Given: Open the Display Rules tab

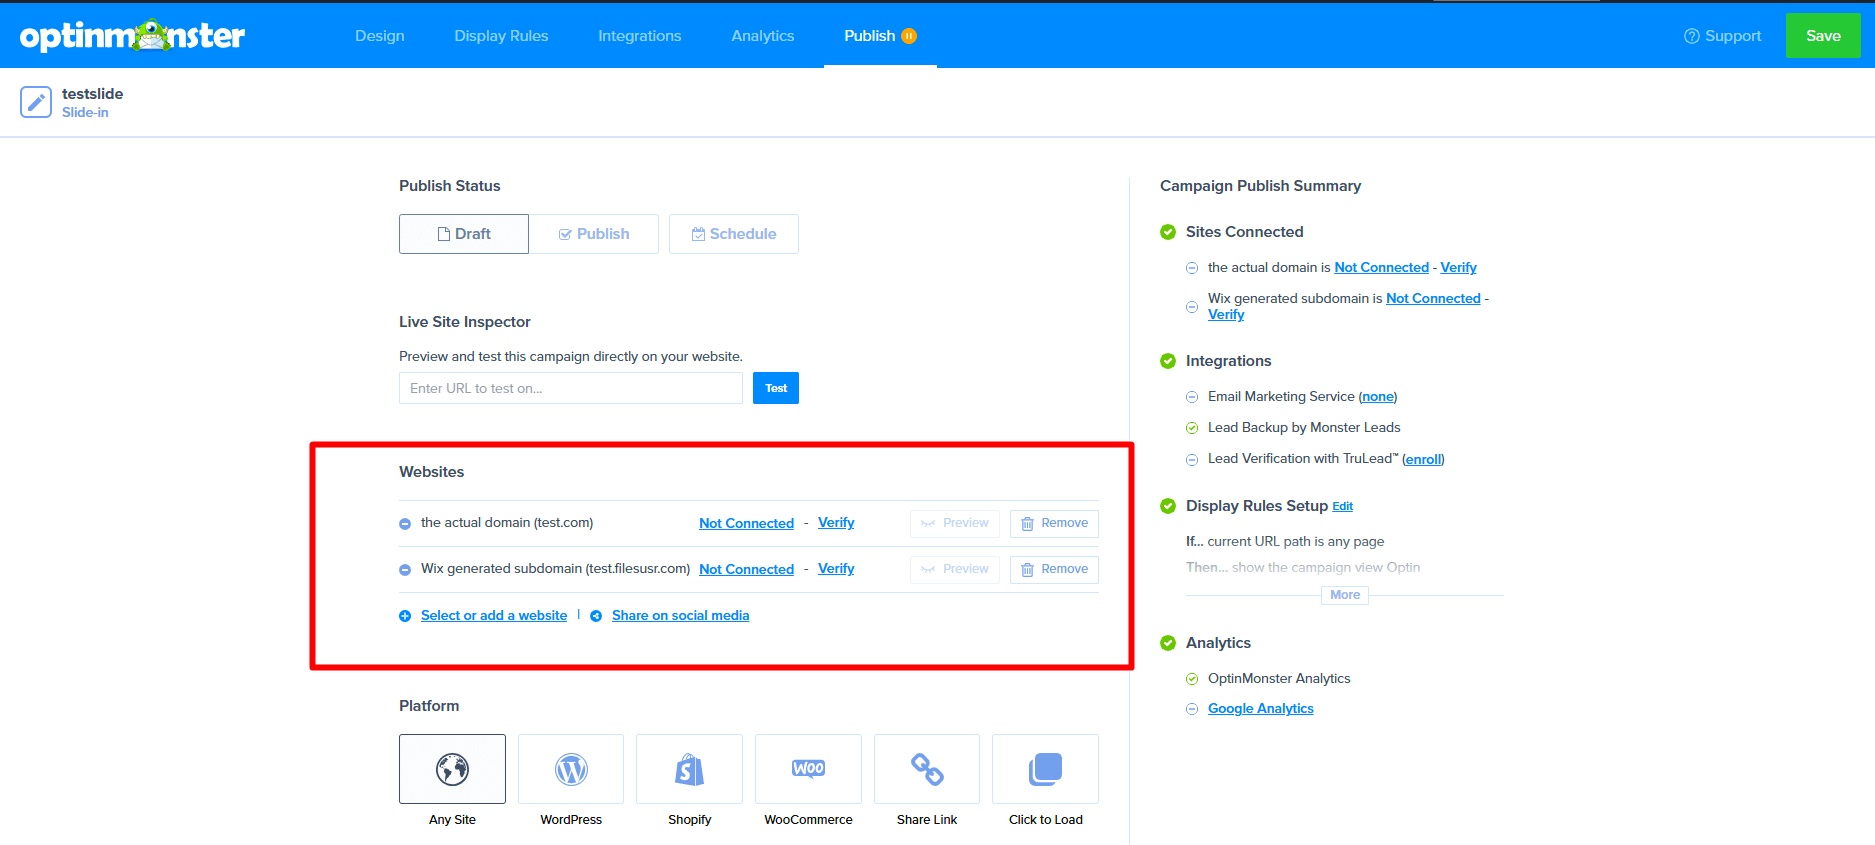Looking at the screenshot, I should click(x=501, y=36).
